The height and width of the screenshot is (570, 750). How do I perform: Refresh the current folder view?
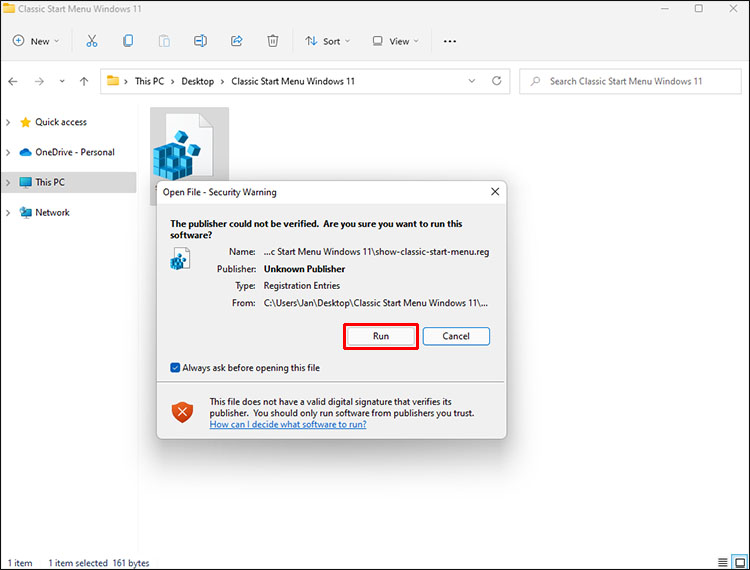(x=496, y=81)
